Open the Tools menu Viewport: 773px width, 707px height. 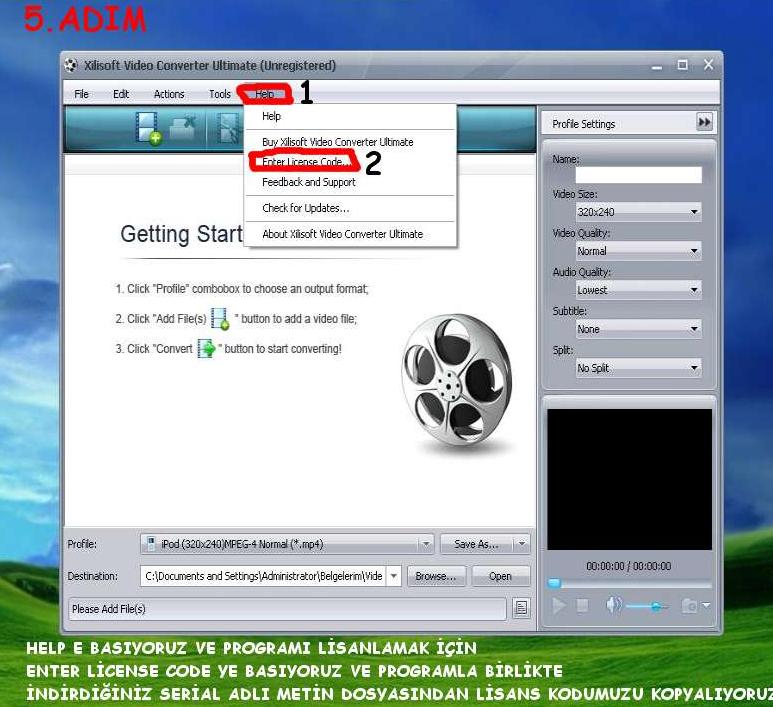220,94
